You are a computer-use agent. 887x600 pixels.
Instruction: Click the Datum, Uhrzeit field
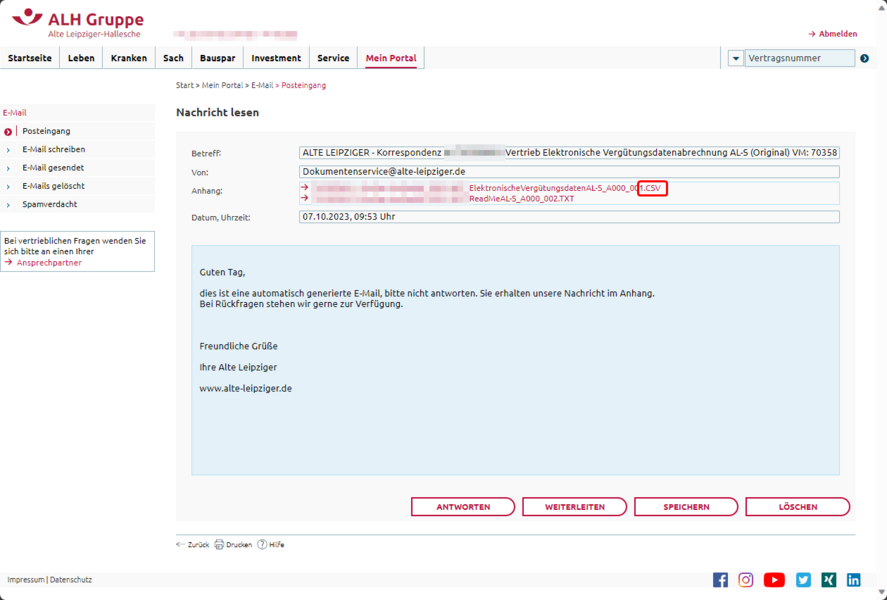569,217
